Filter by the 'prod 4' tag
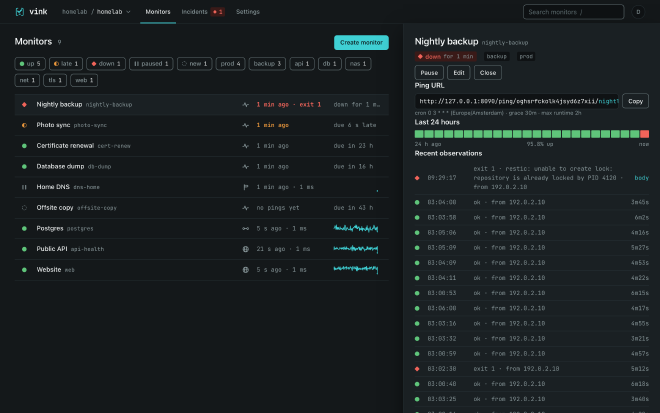The width and height of the screenshot is (660, 413). tap(230, 64)
